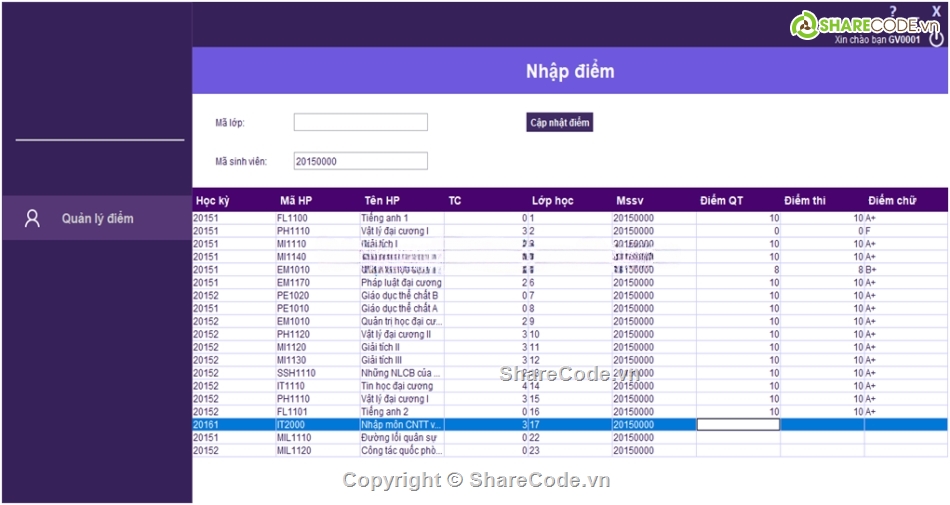Select the MI1120 course code cell
This screenshot has height=505, width=950.
pos(318,347)
